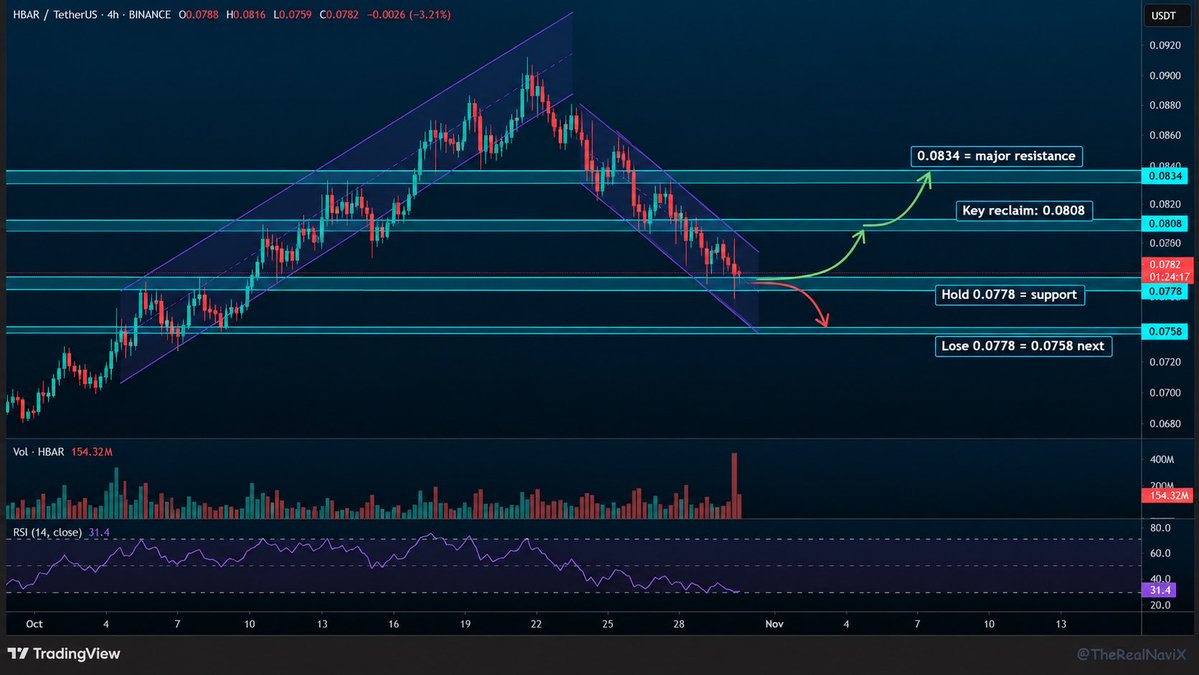Click the 0.0920 price scale label

point(1165,46)
